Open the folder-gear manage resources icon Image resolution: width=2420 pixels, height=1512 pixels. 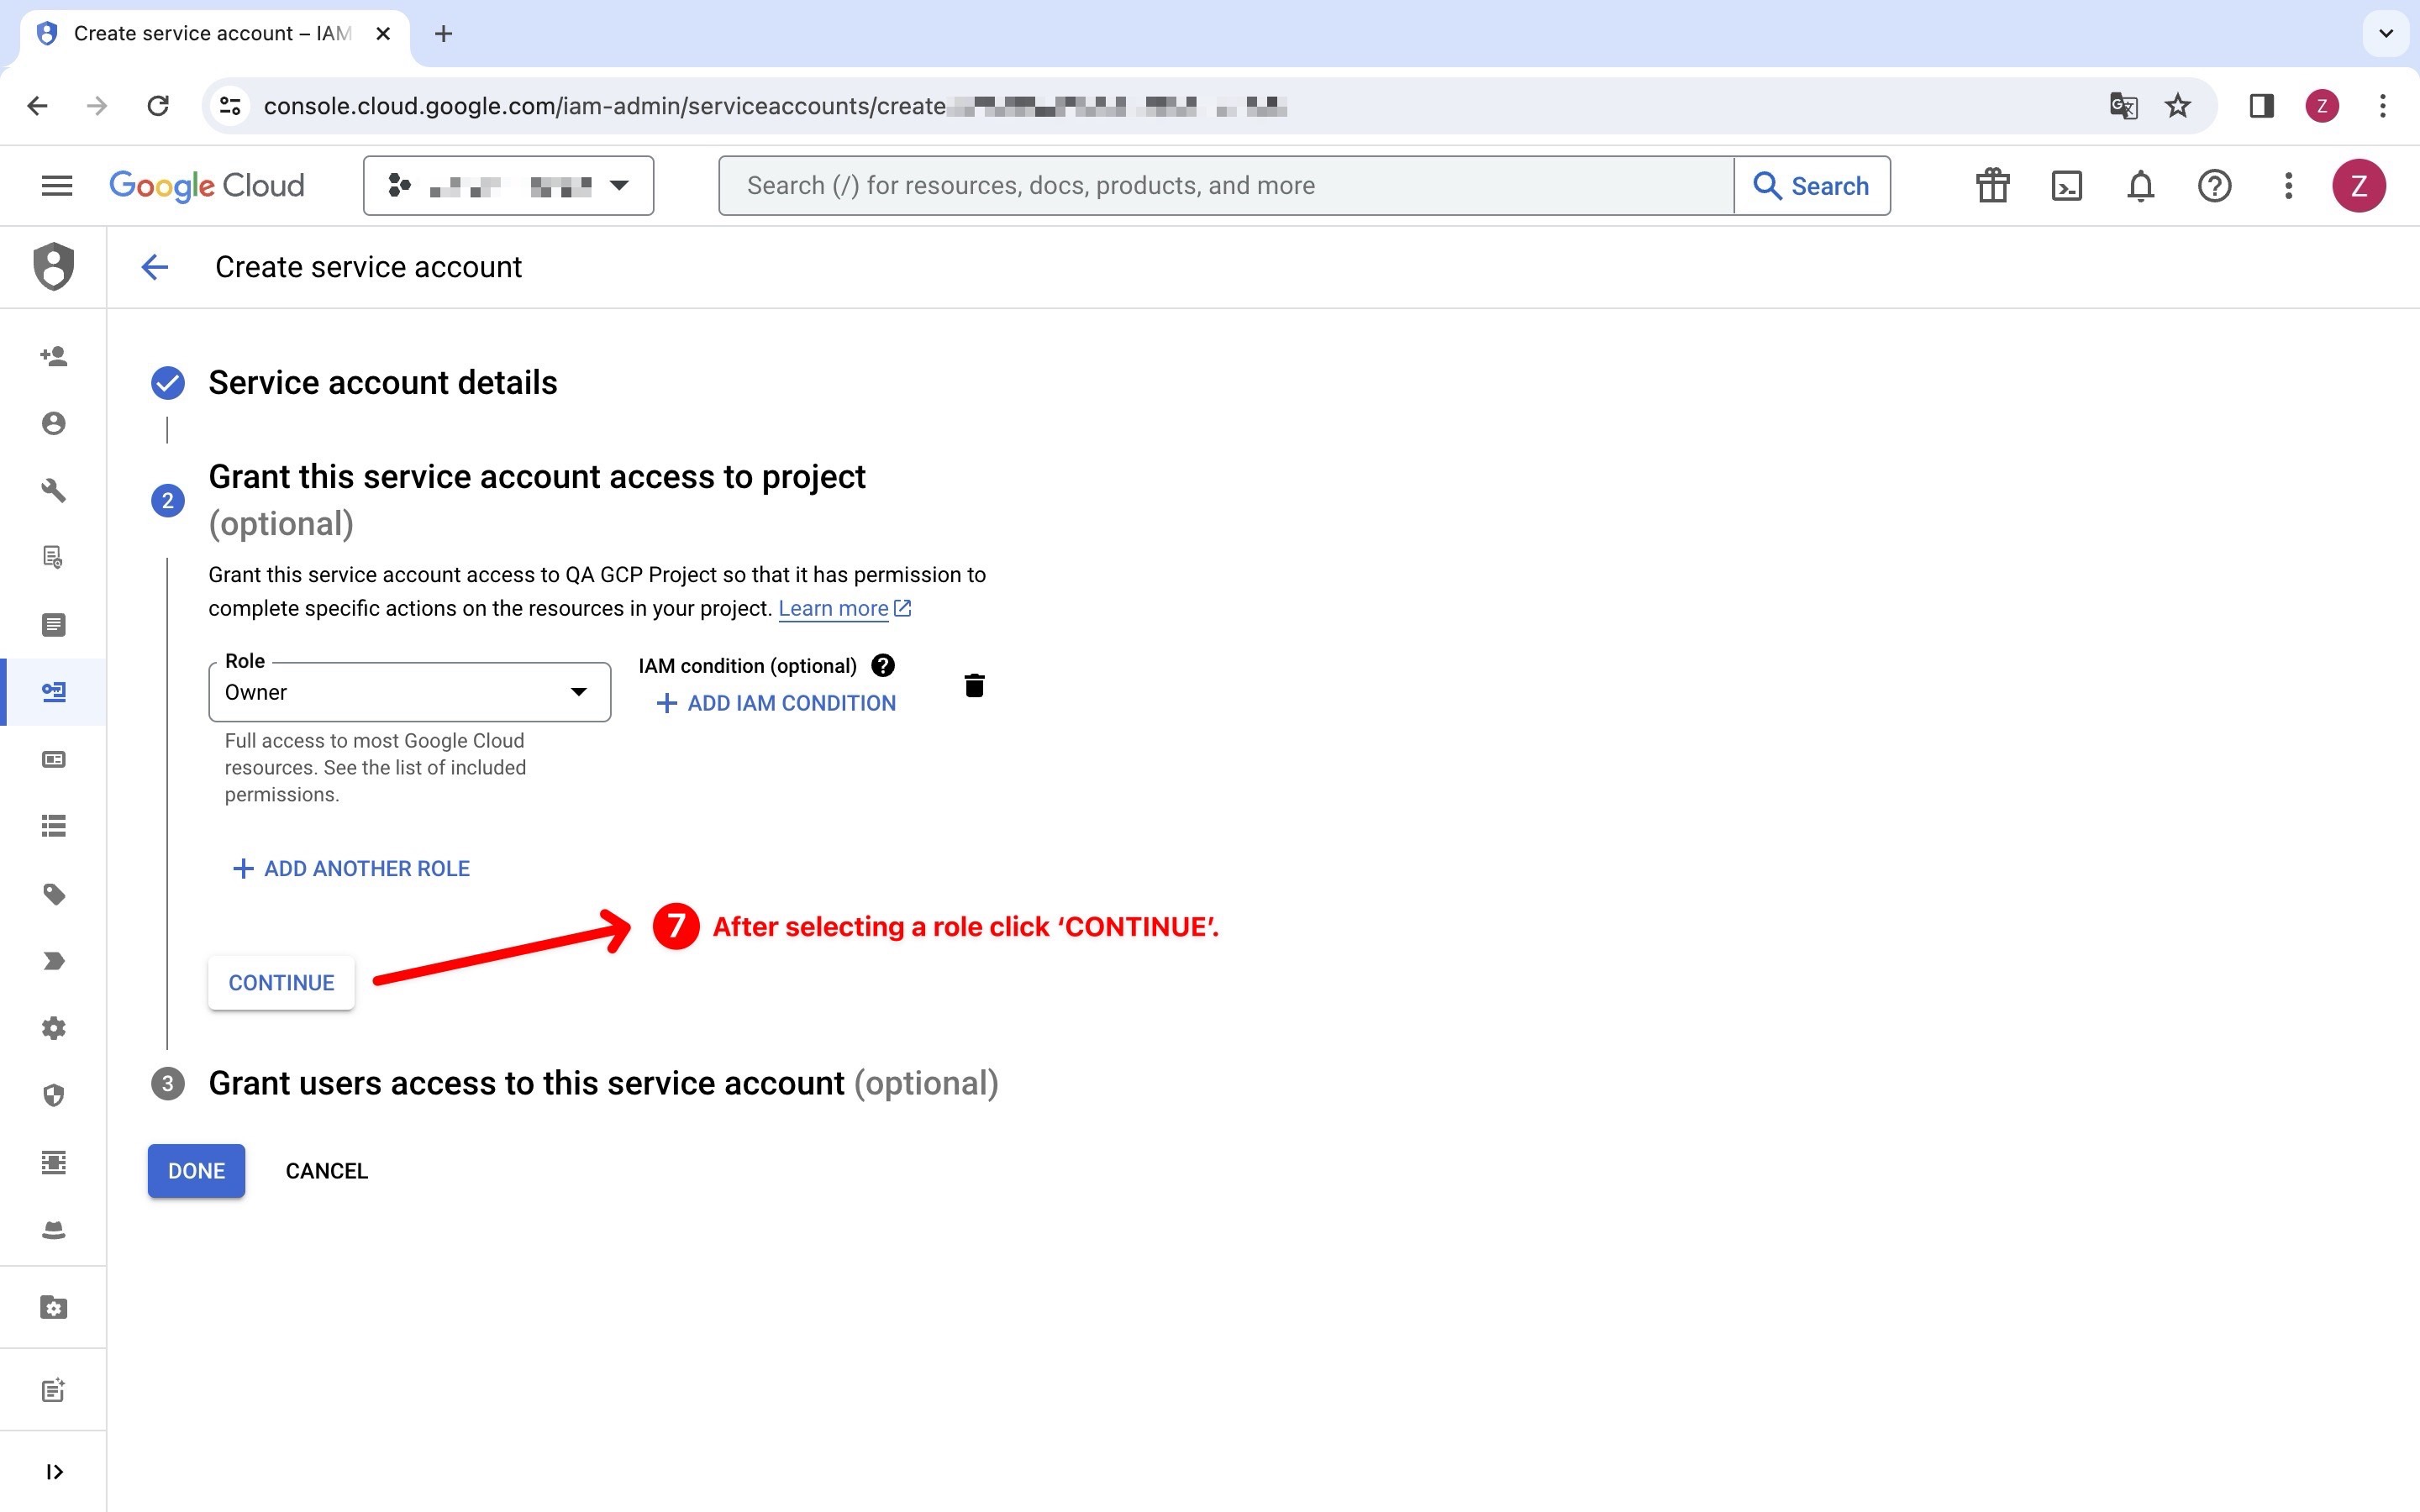(54, 1307)
